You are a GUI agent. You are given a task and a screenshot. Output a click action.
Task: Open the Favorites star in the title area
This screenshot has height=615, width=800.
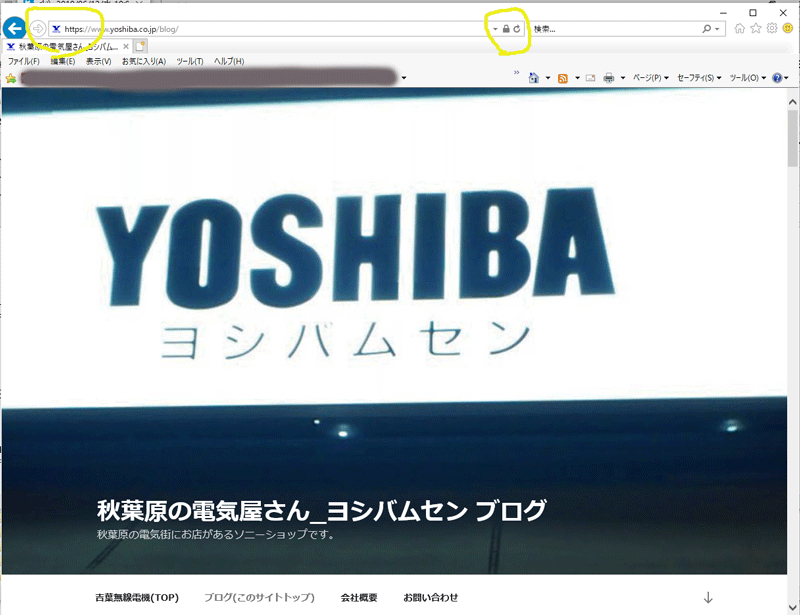(756, 29)
